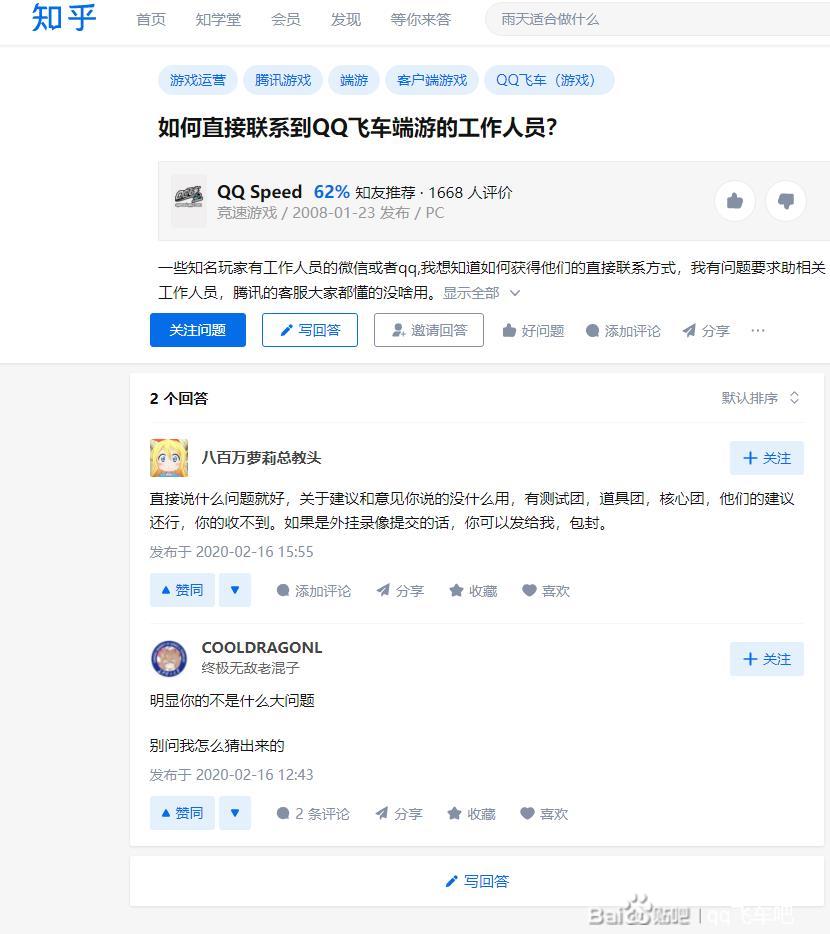
Task: Open the 默认排序 sort dropdown
Action: pos(760,398)
